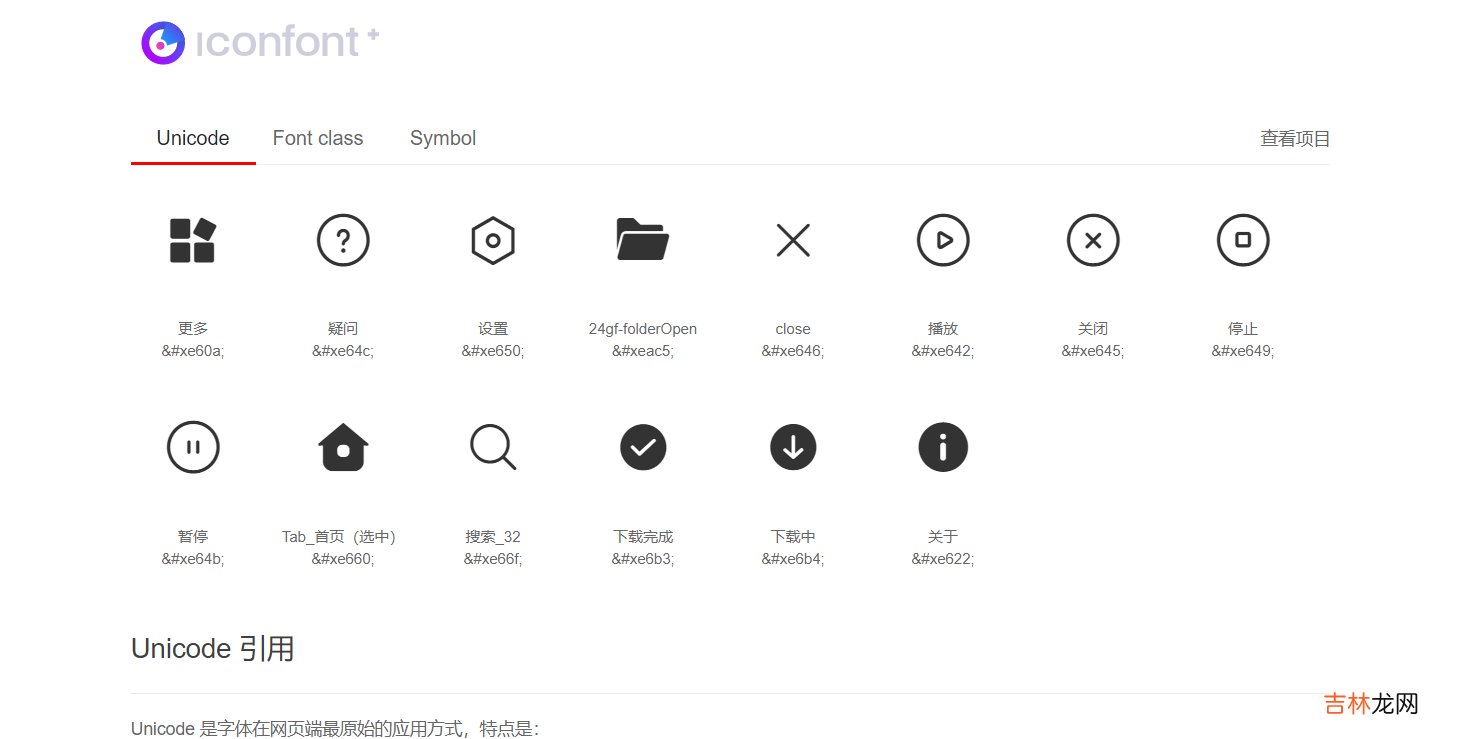Click the code &#xe6b3;

click(x=643, y=559)
